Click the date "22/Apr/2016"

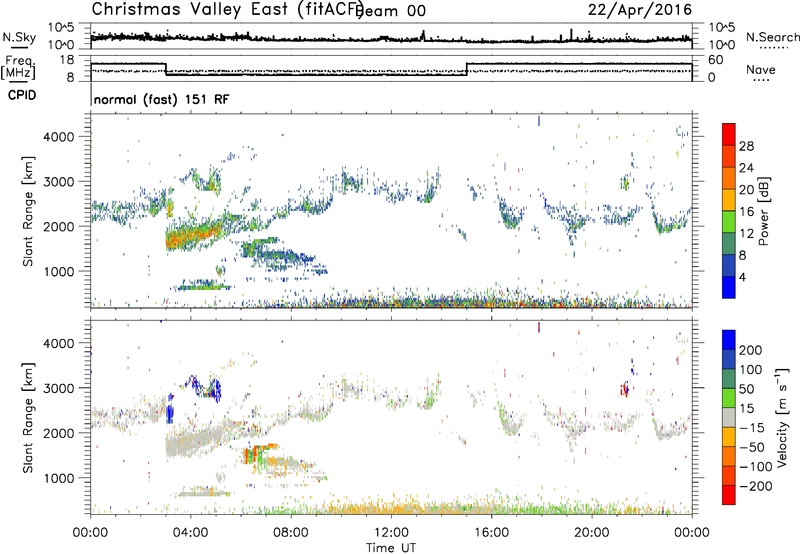click(640, 10)
